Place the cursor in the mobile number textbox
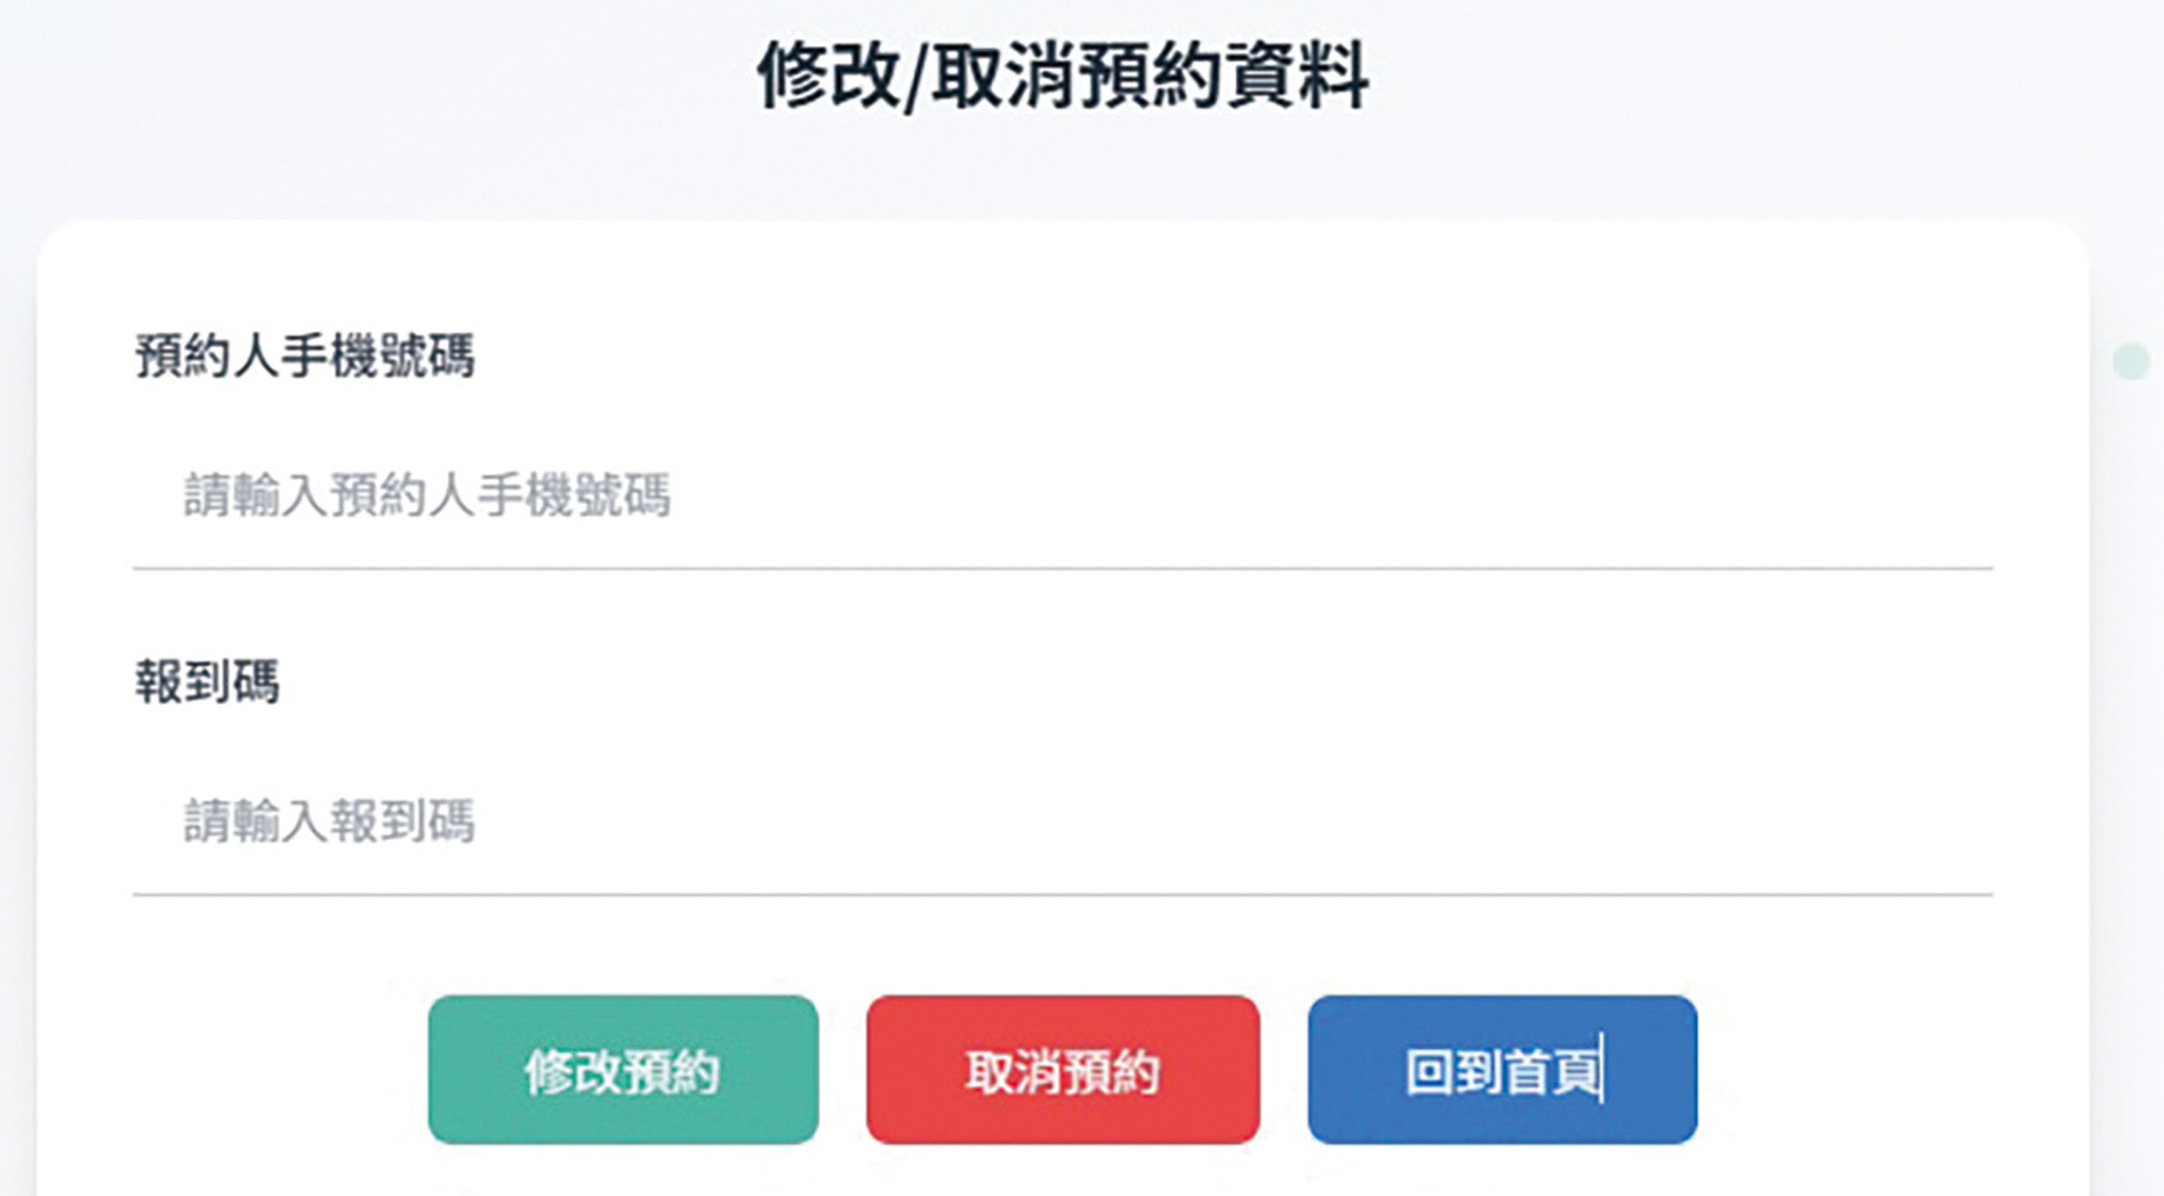Screen dimensions: 2164x1196 (1062, 496)
